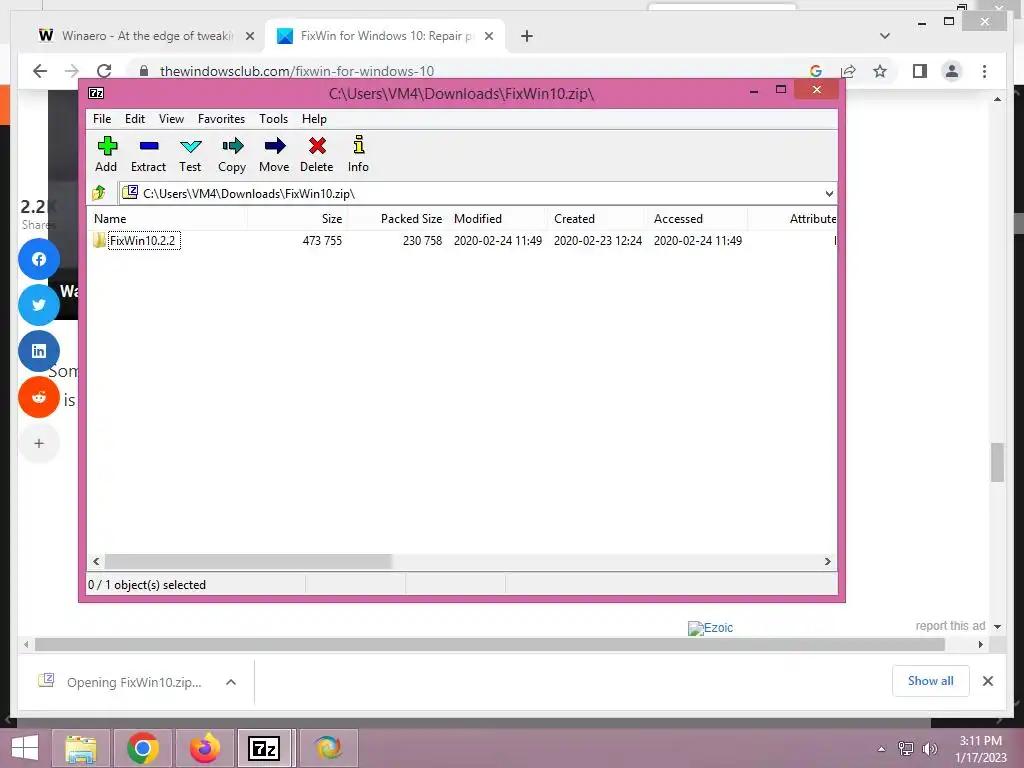This screenshot has width=1024, height=768.
Task: Open the File menu
Action: tap(102, 119)
